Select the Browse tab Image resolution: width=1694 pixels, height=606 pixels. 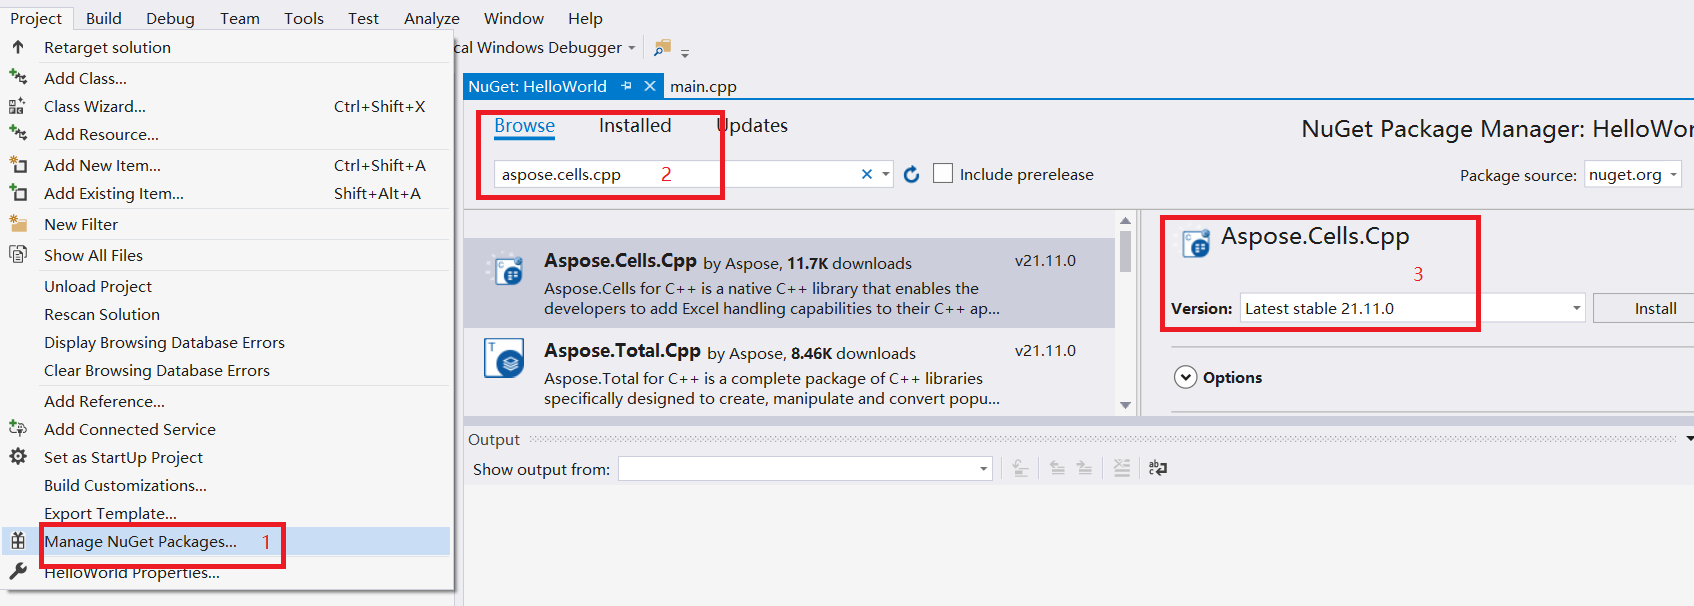[524, 126]
